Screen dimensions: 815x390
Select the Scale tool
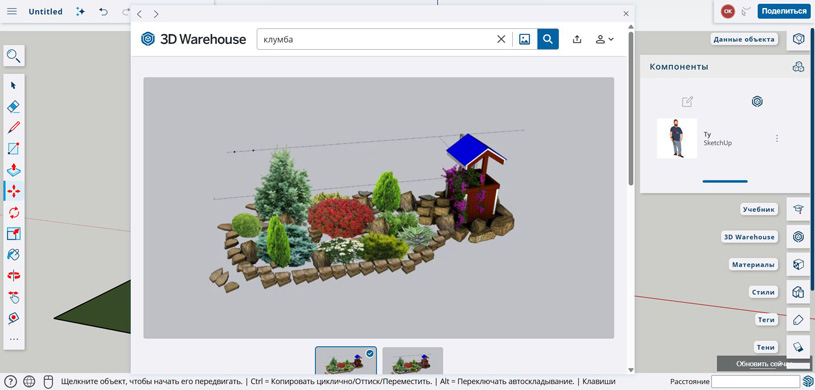pyautogui.click(x=14, y=233)
